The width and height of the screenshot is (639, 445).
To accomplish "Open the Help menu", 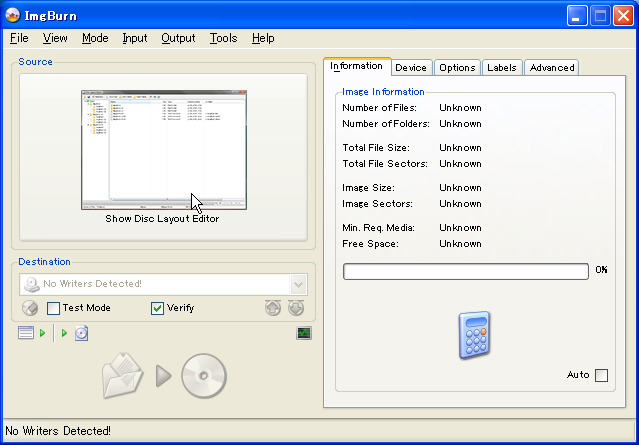I will [x=263, y=38].
